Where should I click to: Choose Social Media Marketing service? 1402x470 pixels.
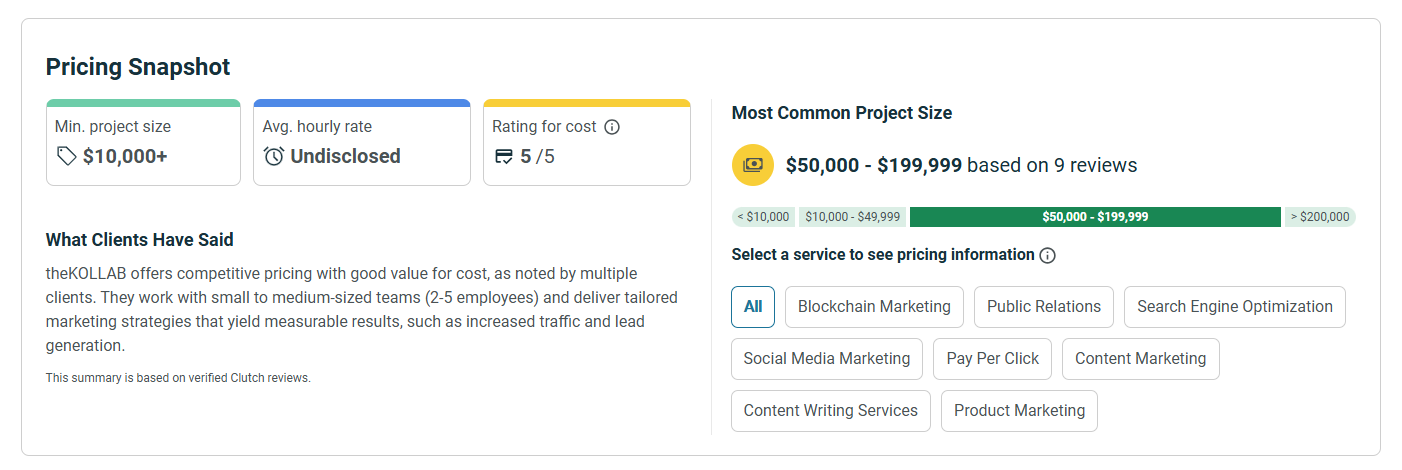click(827, 359)
